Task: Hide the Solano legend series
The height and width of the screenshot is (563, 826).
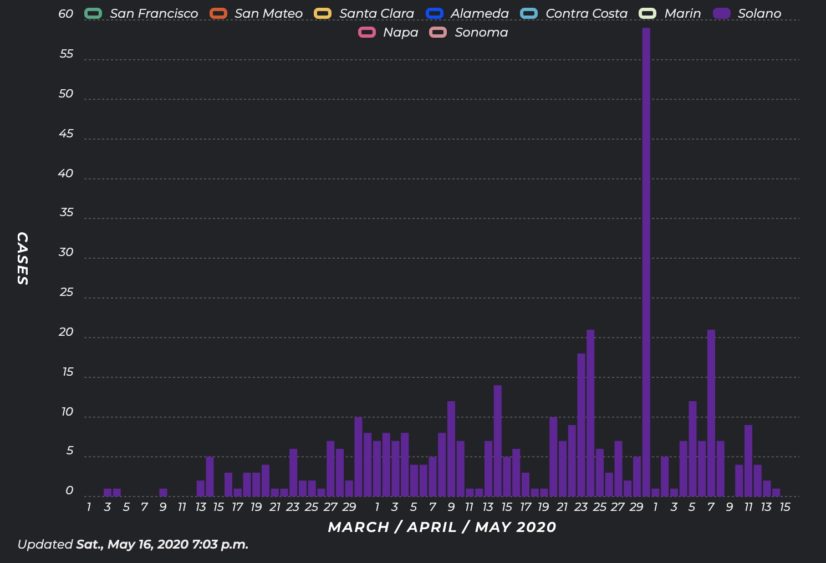Action: pos(747,13)
